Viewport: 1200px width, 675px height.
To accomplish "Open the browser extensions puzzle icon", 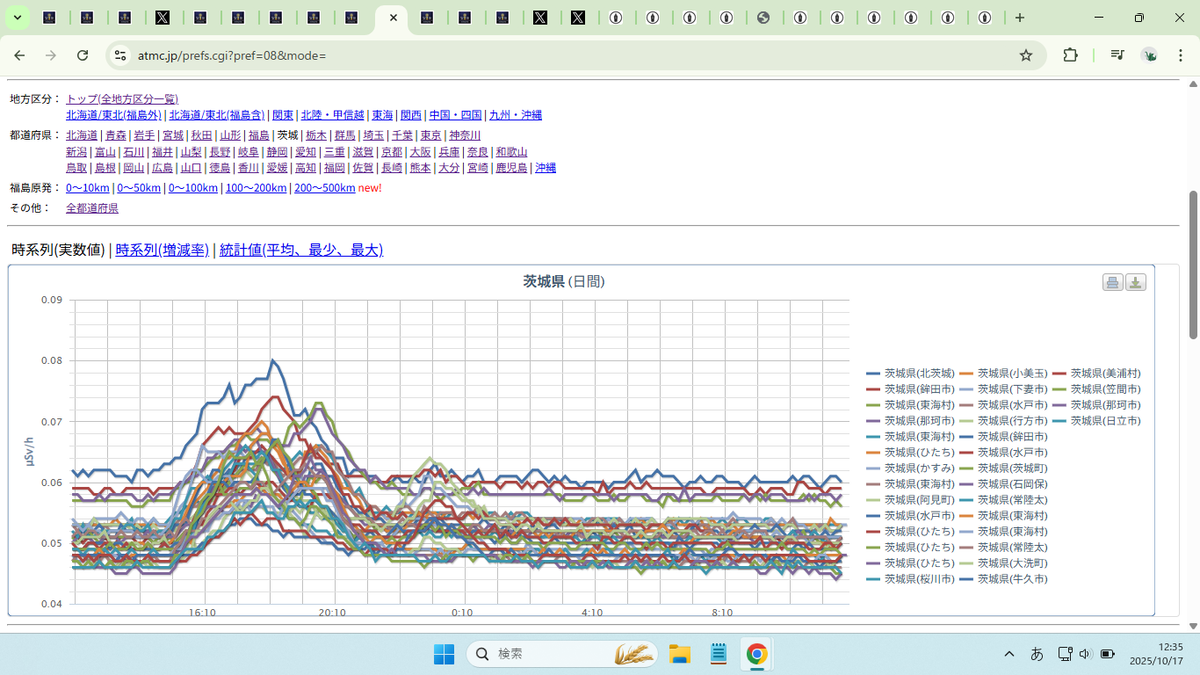I will pyautogui.click(x=1070, y=55).
